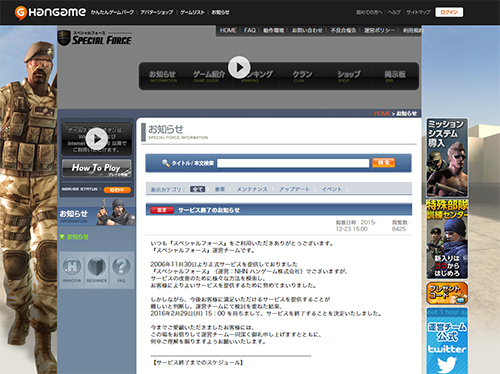Play the video in the main navigation
The height and width of the screenshot is (374, 500).
239,67
